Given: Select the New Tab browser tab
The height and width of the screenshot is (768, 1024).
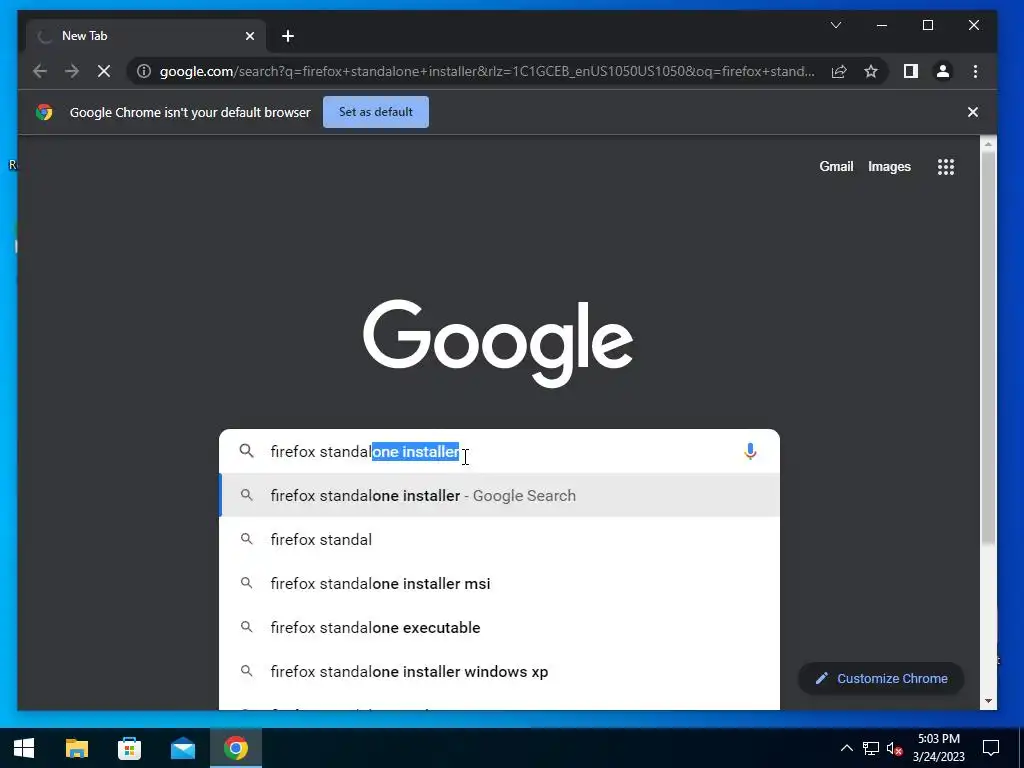Looking at the screenshot, I should point(145,36).
